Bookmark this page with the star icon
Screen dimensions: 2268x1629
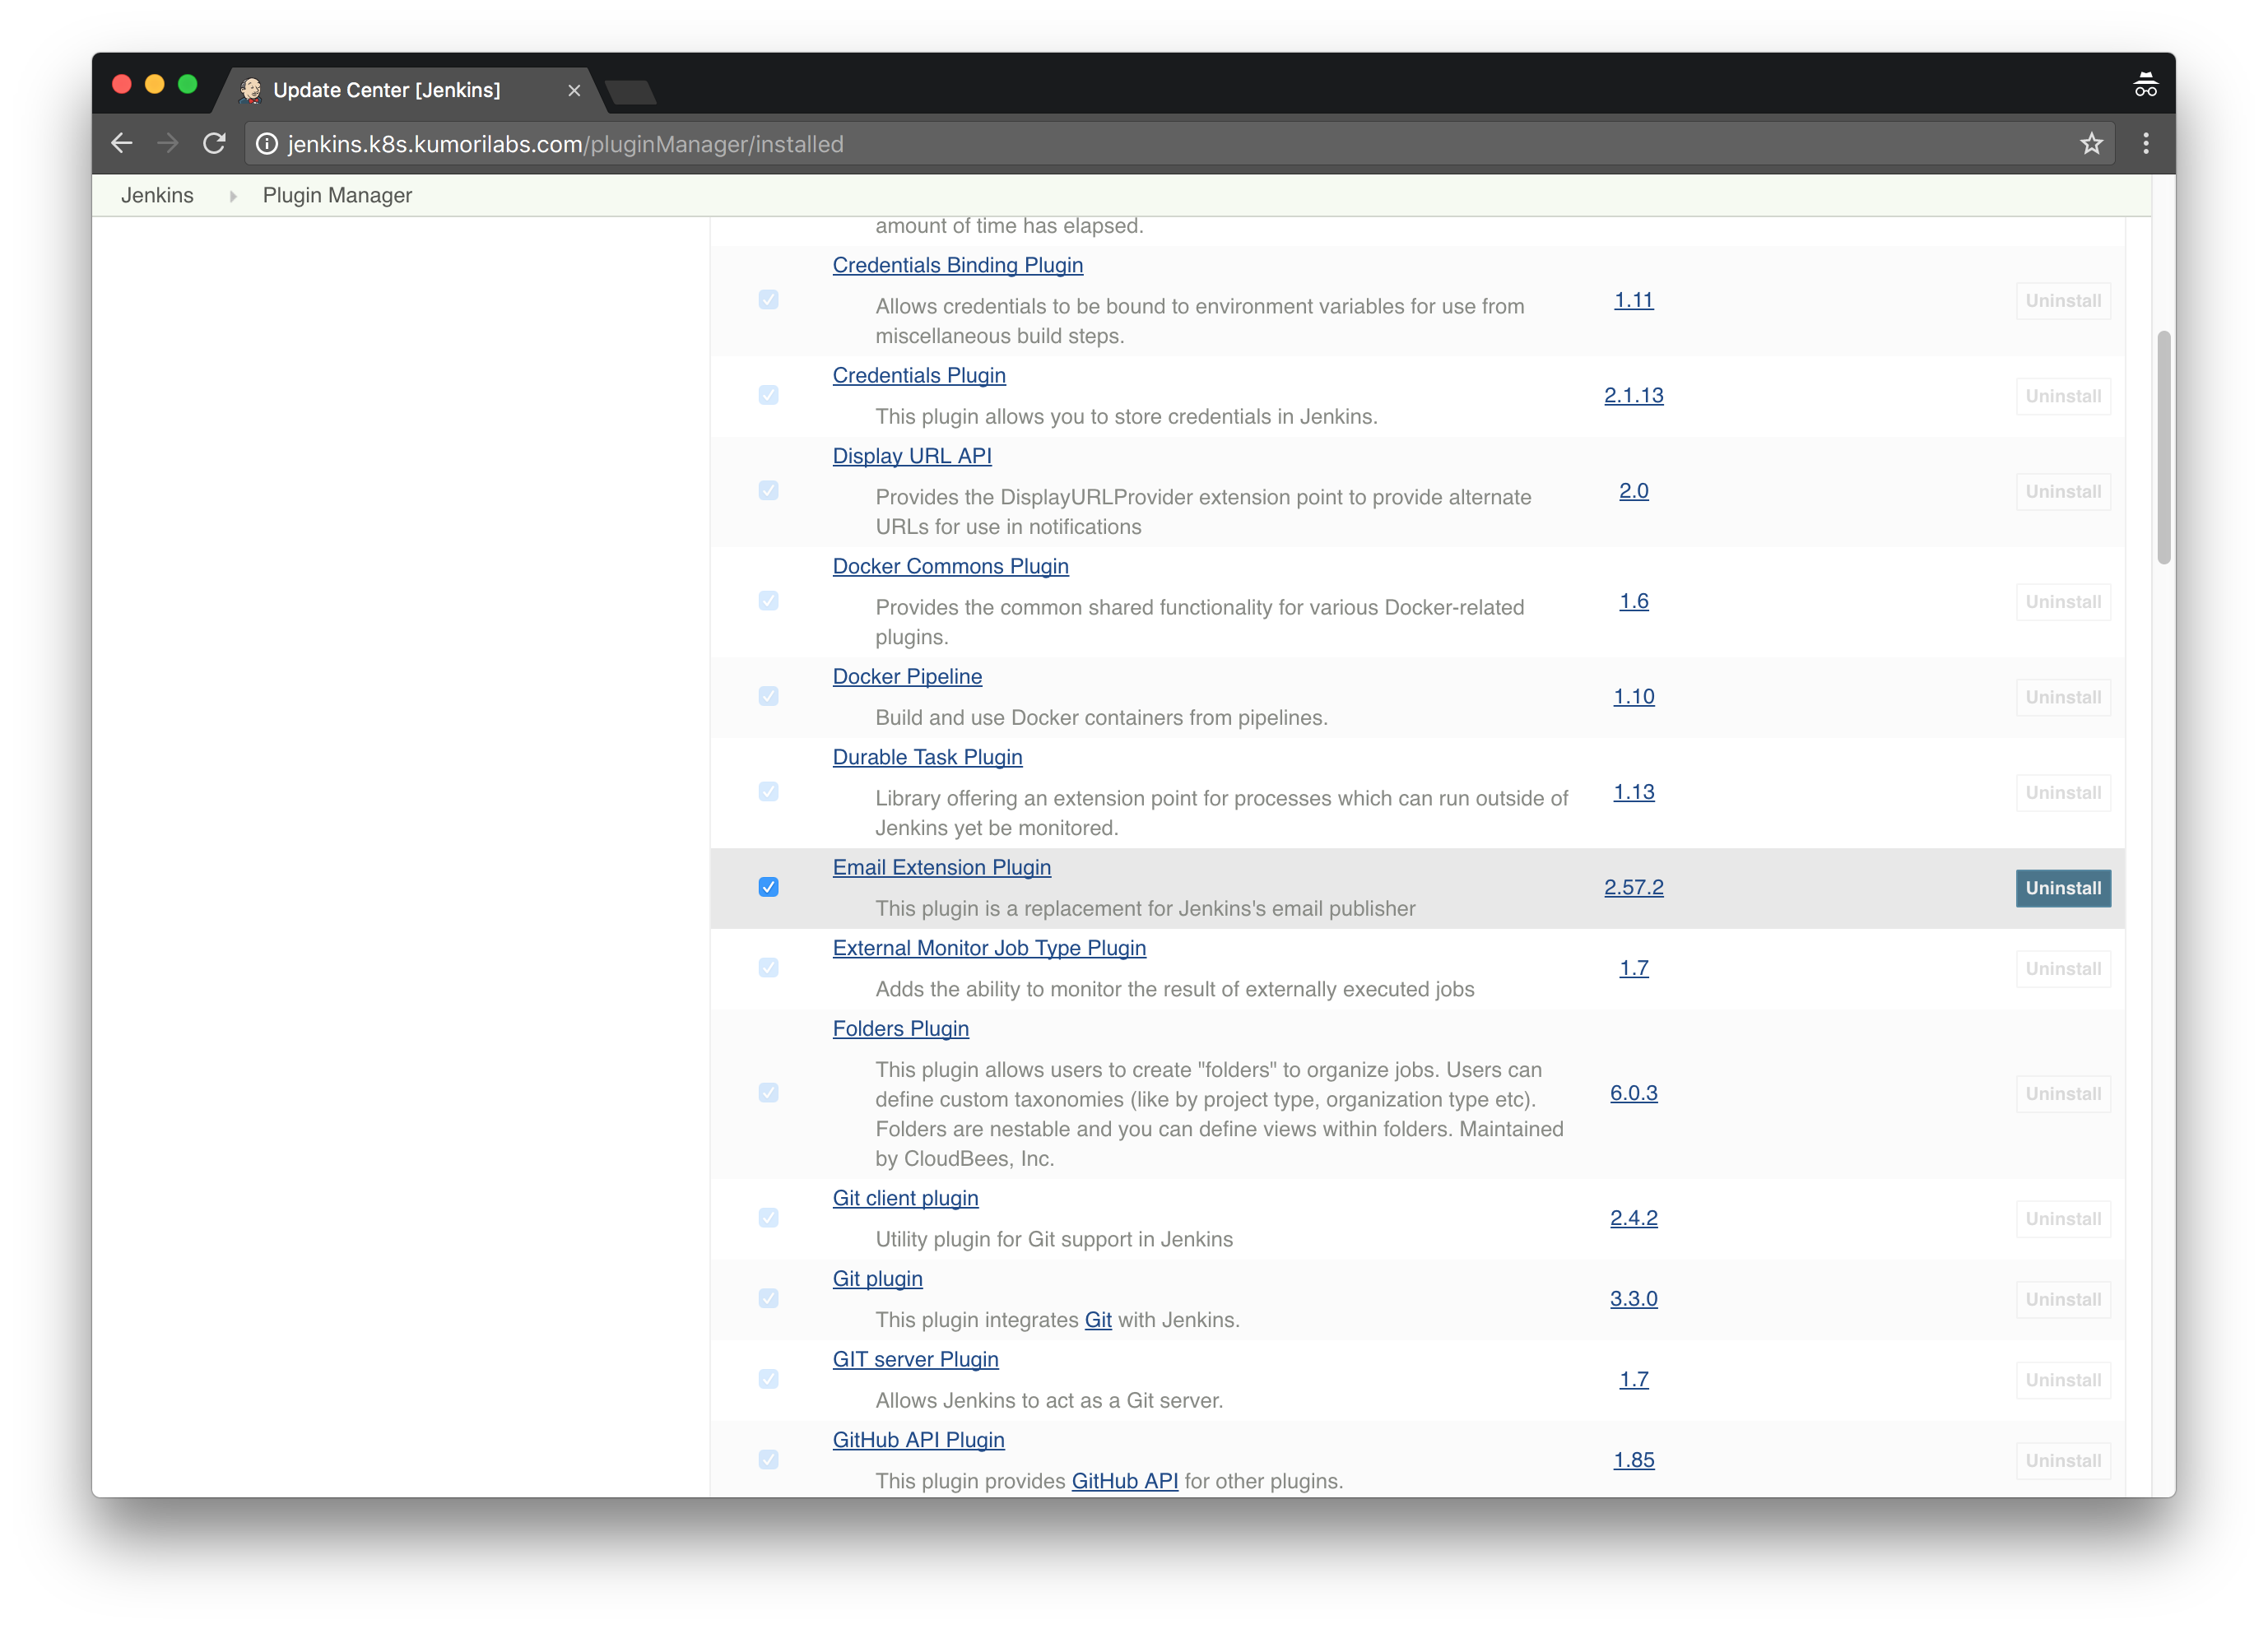[2091, 144]
